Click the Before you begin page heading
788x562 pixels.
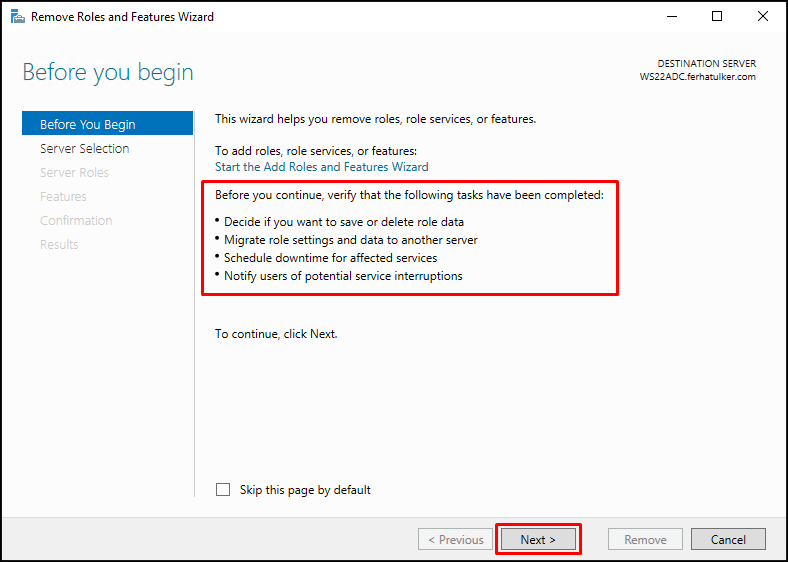click(x=108, y=73)
